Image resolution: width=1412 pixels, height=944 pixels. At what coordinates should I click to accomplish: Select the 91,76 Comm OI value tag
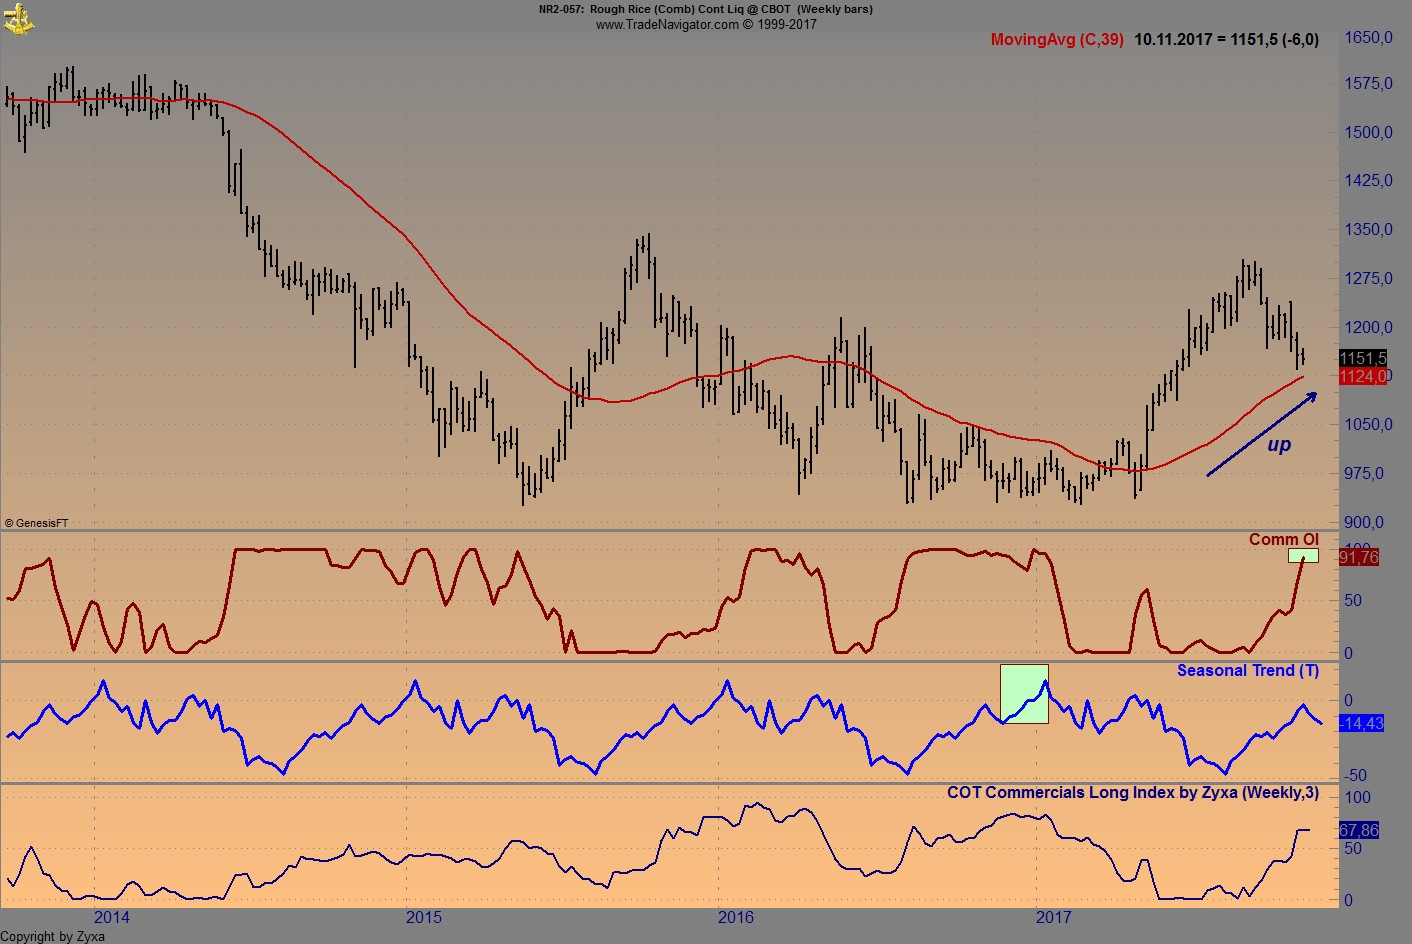tap(1359, 557)
